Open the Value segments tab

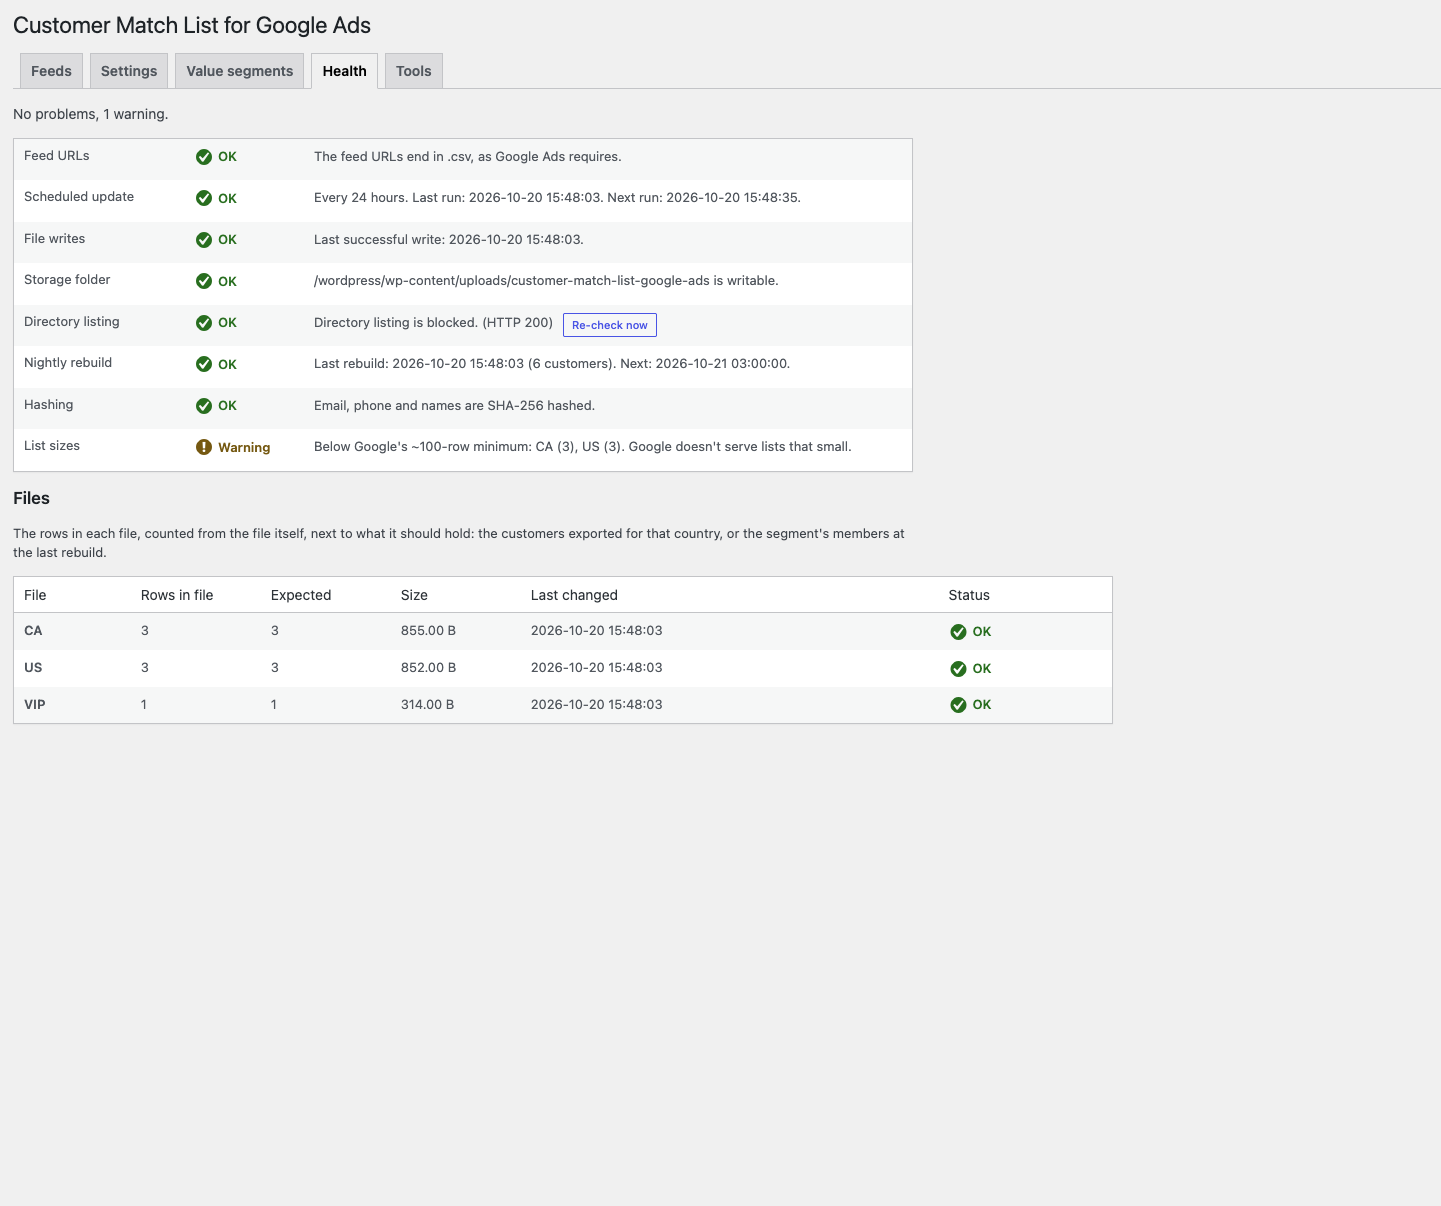point(240,71)
